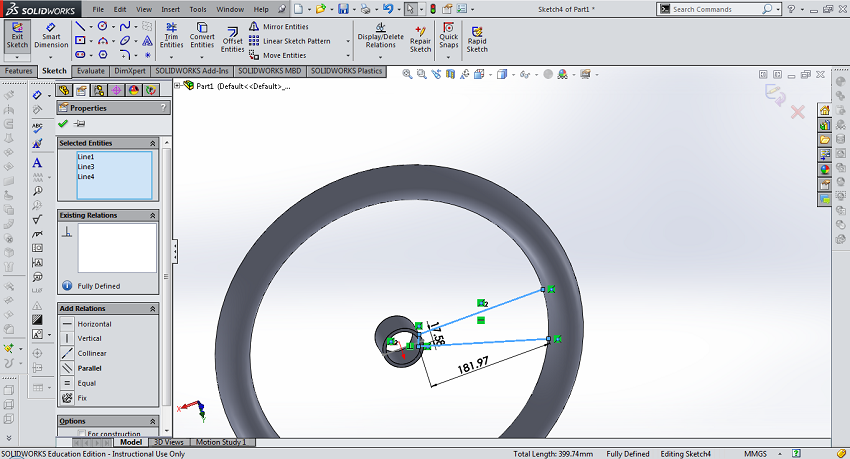This screenshot has height=459, width=850.
Task: Collapse the Options section
Action: [x=153, y=422]
